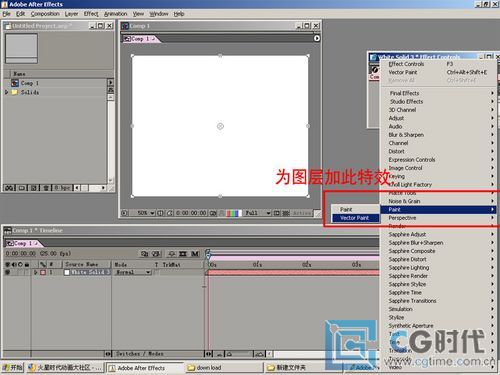Click the Adobe After Effects taskbar button

144,368
